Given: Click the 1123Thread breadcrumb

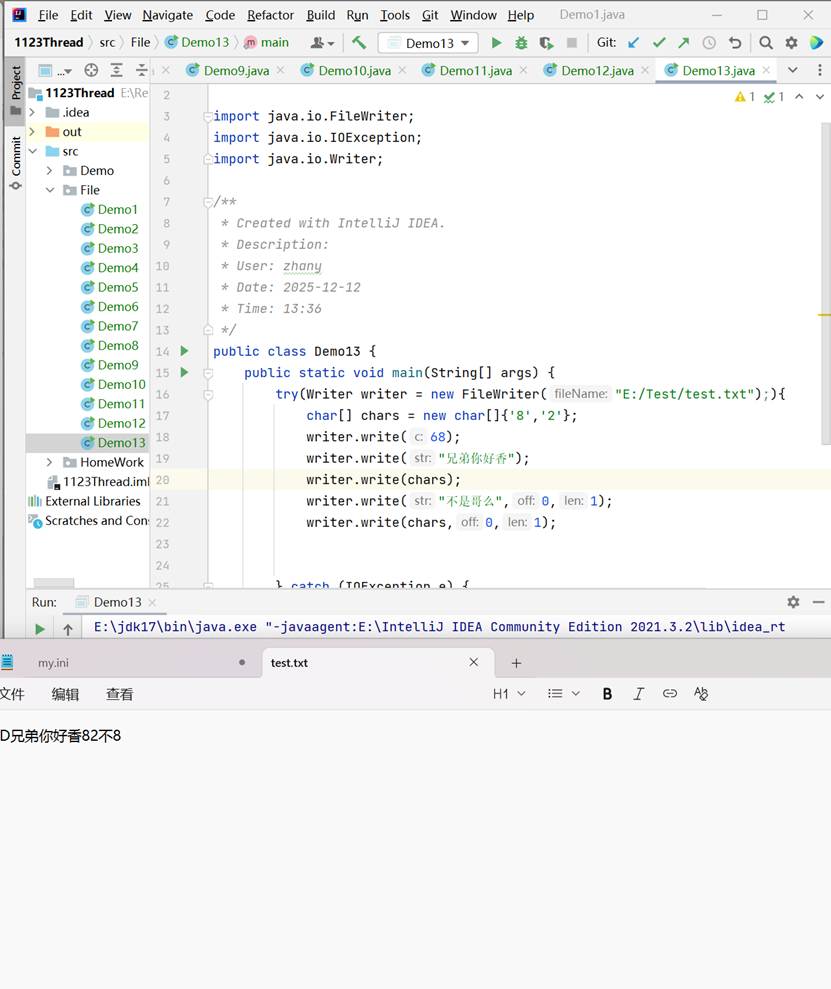Looking at the screenshot, I should (x=49, y=42).
